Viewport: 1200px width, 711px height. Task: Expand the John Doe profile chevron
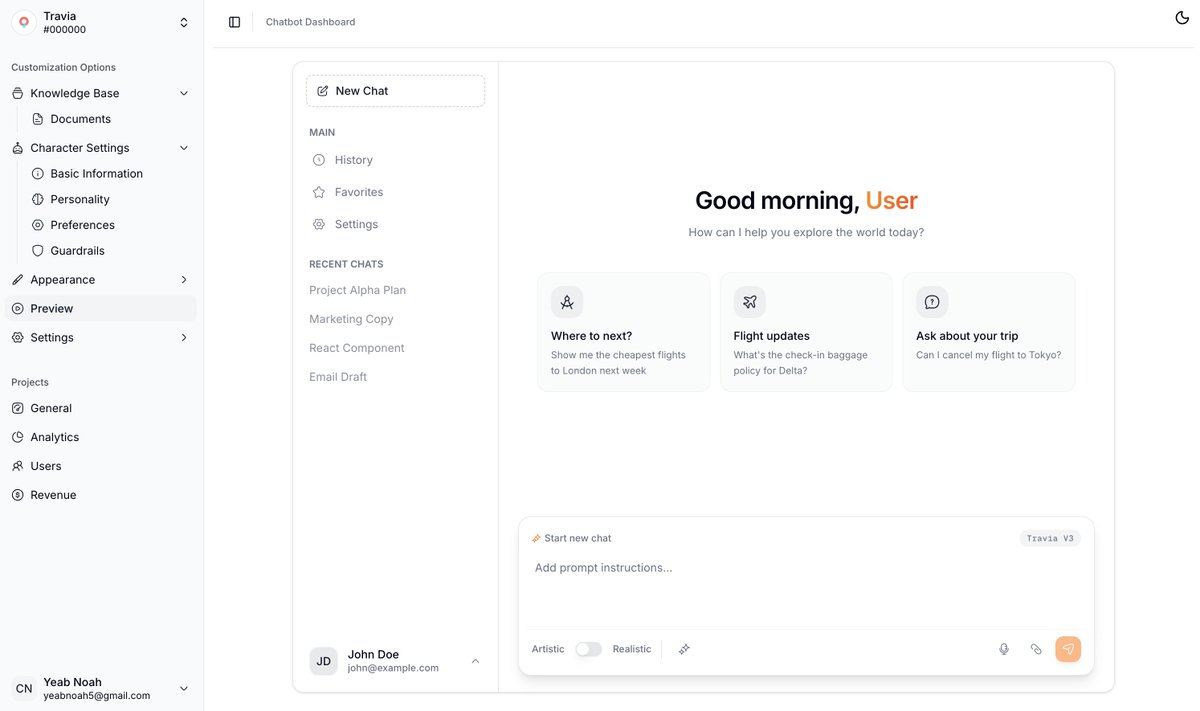click(x=475, y=661)
